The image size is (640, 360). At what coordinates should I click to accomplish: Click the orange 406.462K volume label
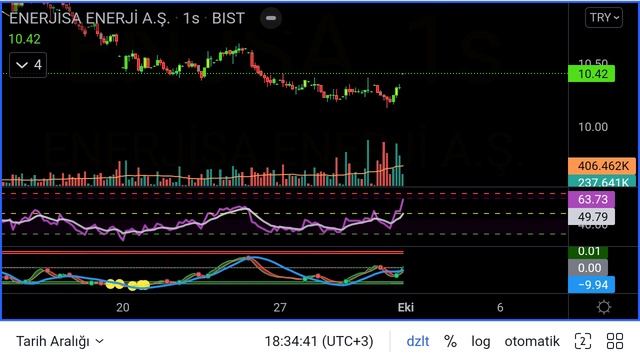pos(602,166)
